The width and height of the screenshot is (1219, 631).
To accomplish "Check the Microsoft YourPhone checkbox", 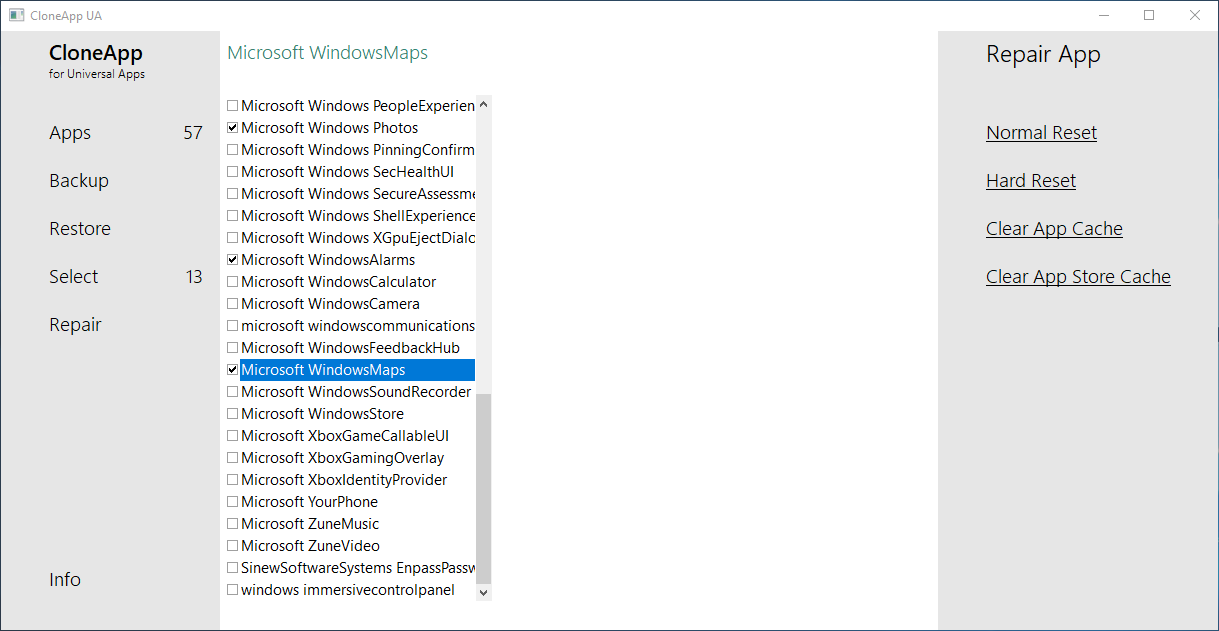I will point(233,502).
